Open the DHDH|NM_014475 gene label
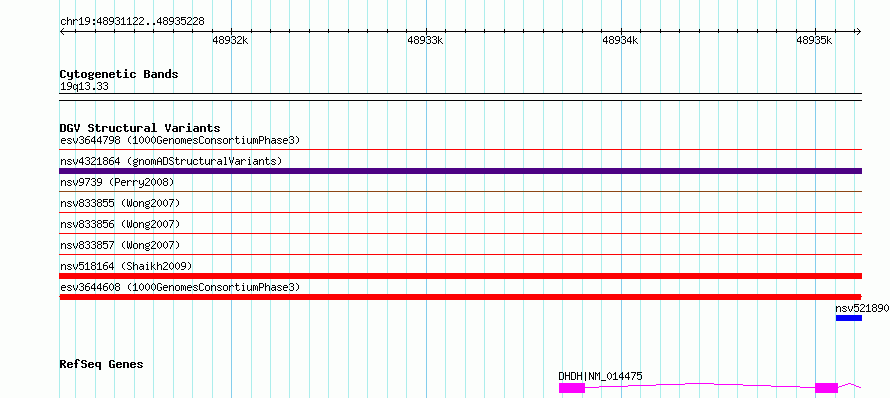Viewport: 890px width, 398px height. (x=601, y=376)
